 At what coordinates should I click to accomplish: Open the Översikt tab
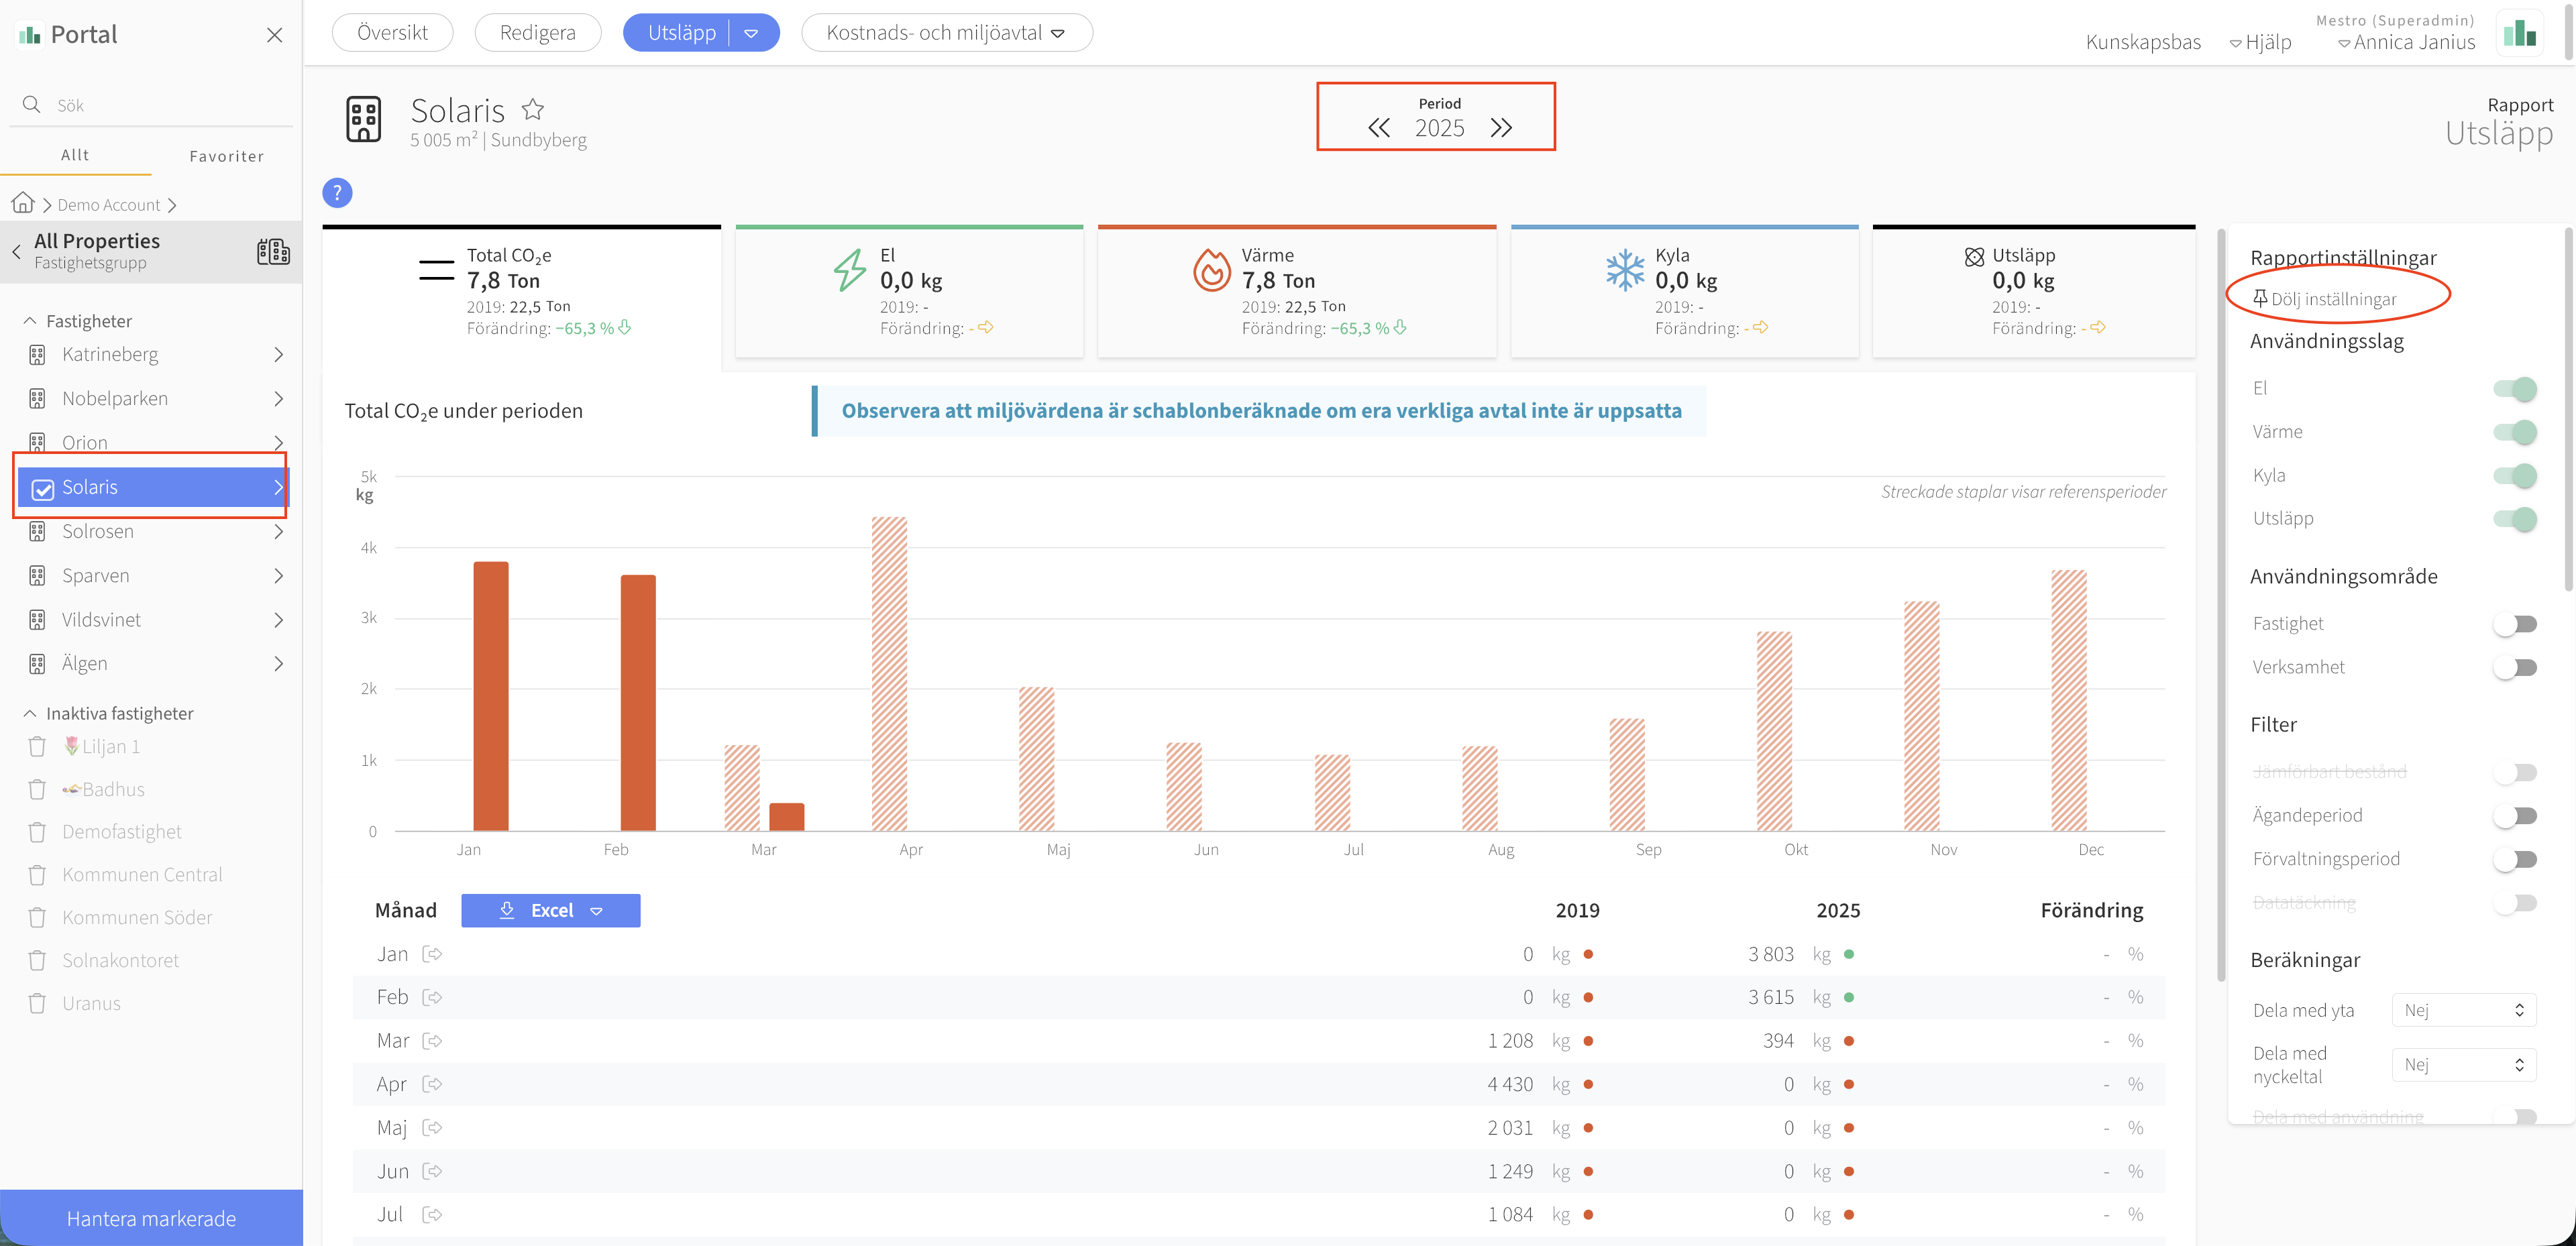coord(392,33)
